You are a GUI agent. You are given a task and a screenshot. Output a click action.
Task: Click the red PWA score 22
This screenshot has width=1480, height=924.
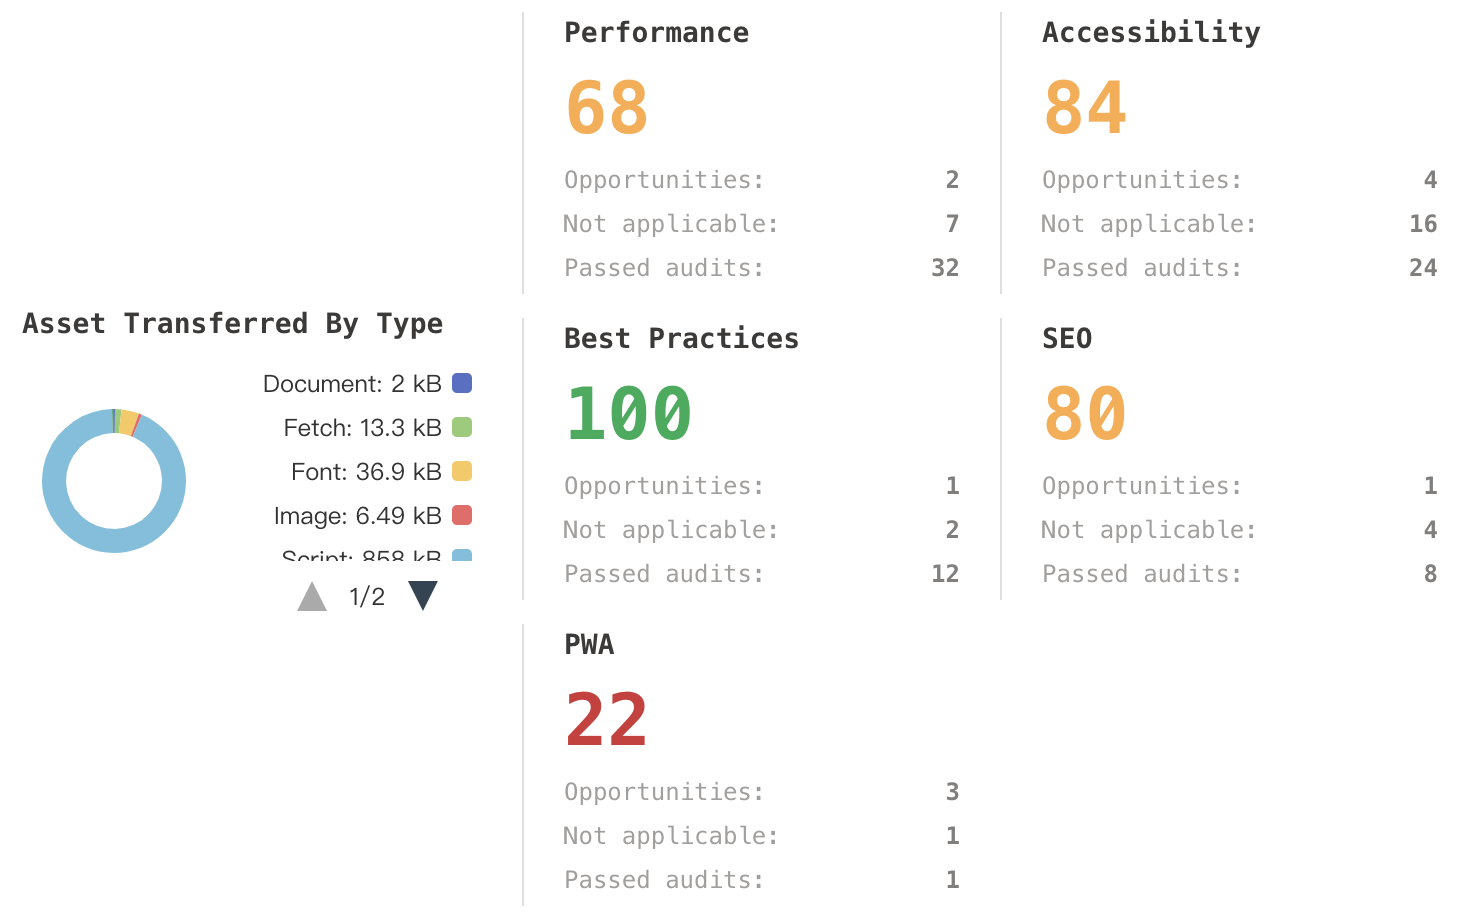[x=607, y=720]
